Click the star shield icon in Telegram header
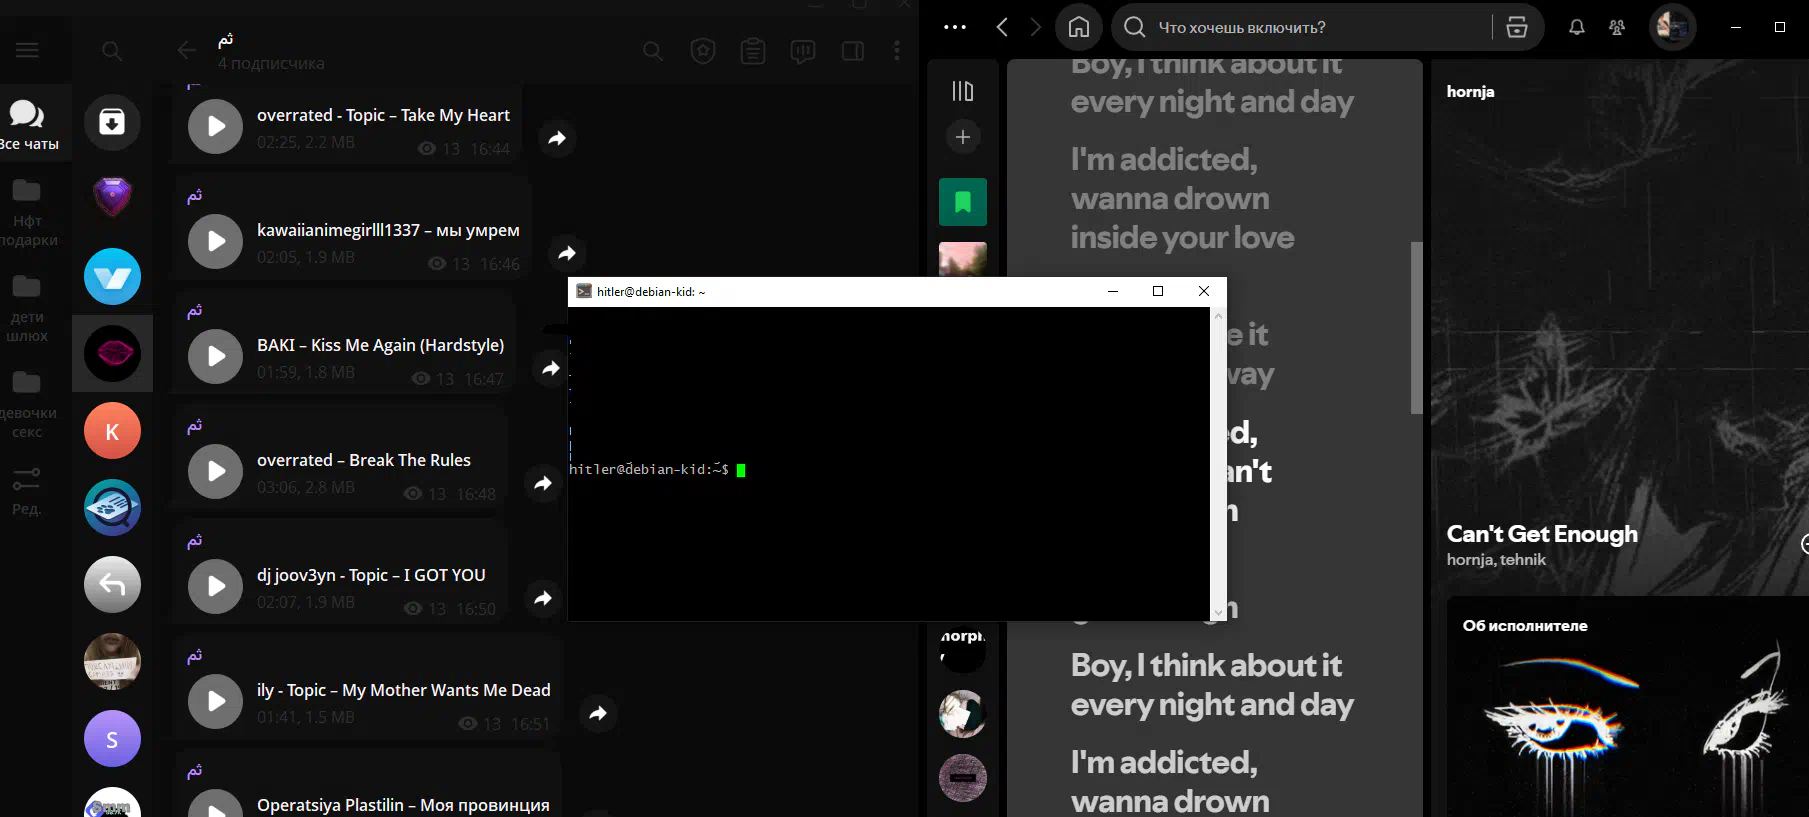This screenshot has width=1809, height=817. pos(703,51)
